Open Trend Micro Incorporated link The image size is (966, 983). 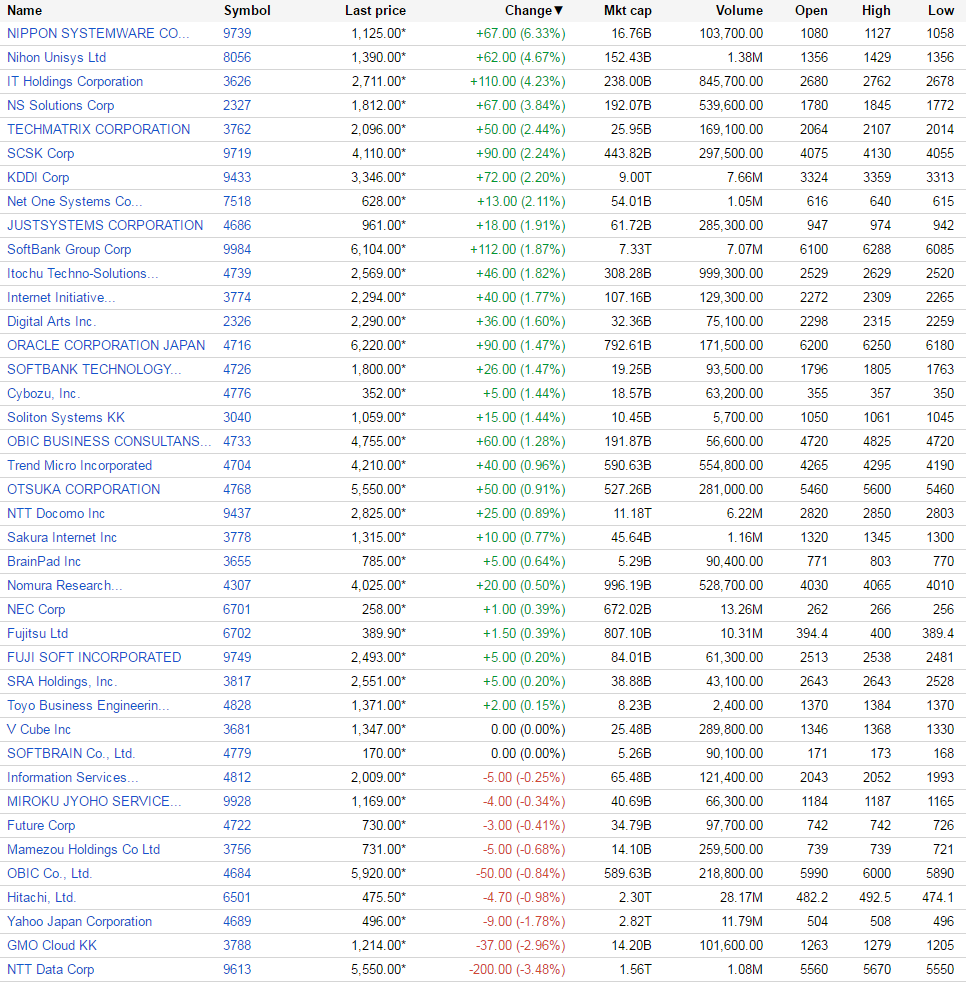tap(80, 465)
